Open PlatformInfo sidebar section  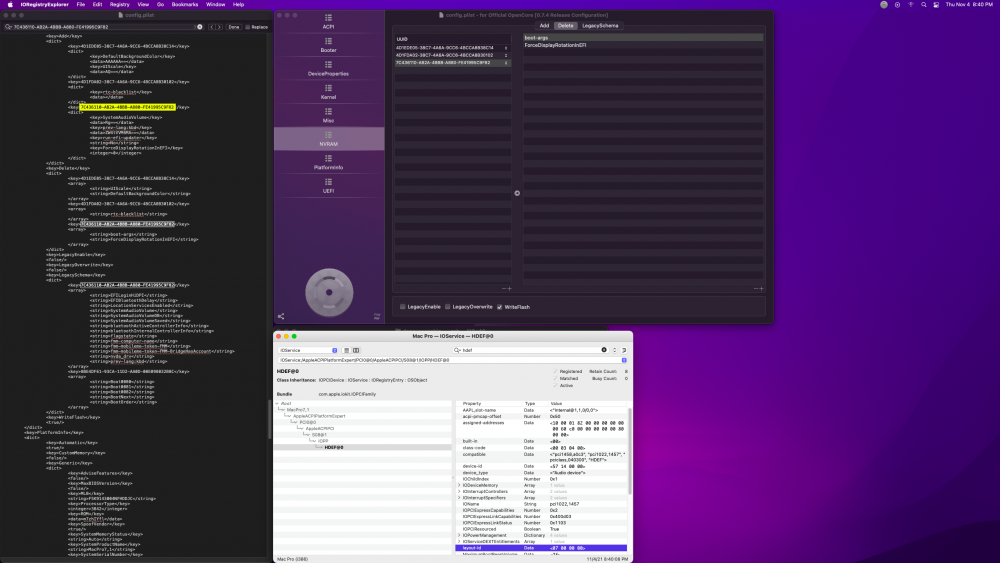coord(328,162)
